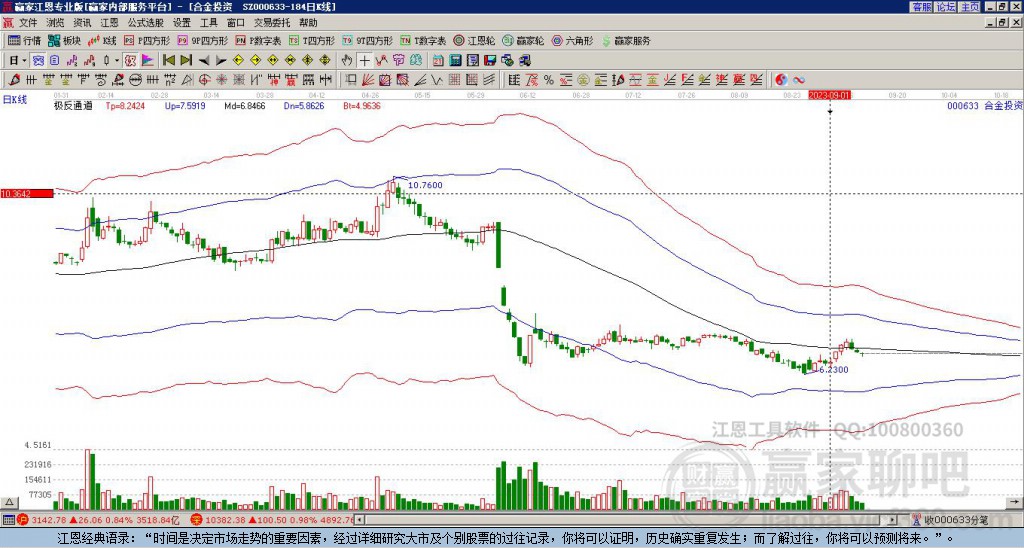Click the 6.2300 low price label
Image resolution: width=1024 pixels, height=548 pixels.
tap(833, 370)
